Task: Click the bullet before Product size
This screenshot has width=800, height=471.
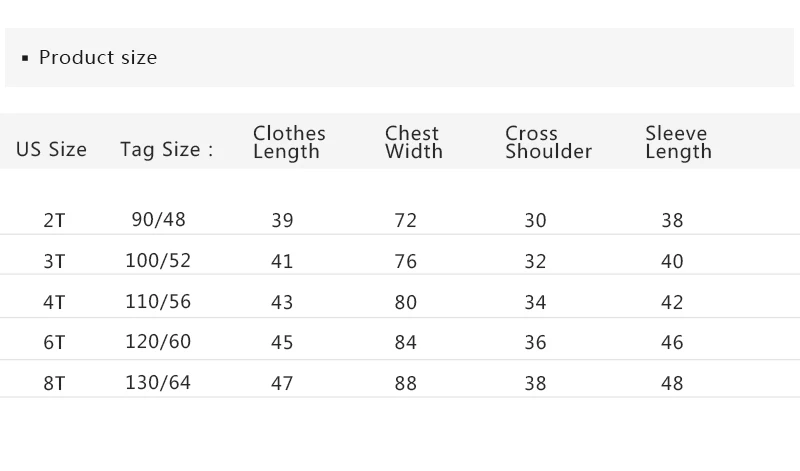Action: (25, 59)
